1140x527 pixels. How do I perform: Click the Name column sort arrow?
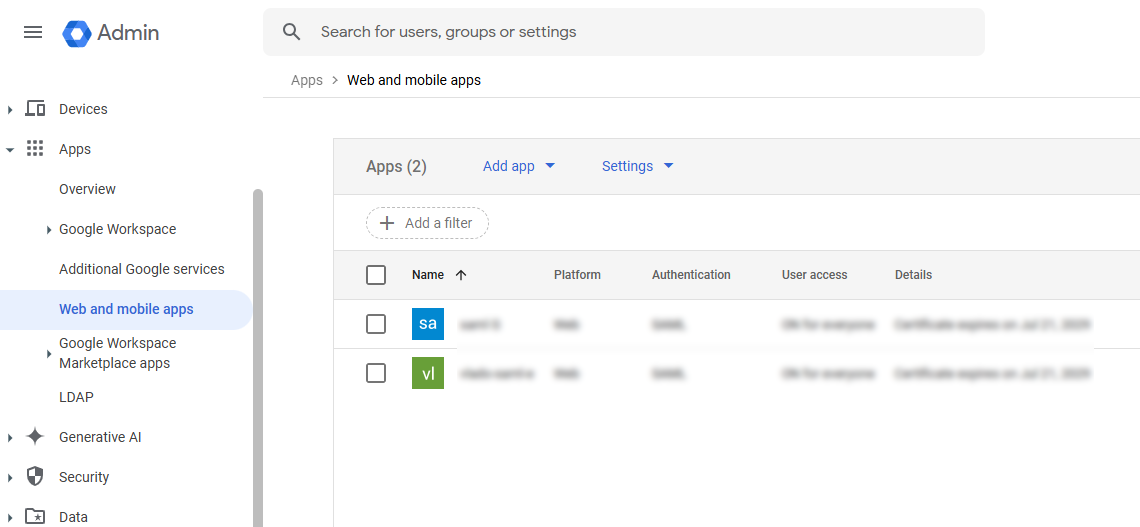(460, 275)
